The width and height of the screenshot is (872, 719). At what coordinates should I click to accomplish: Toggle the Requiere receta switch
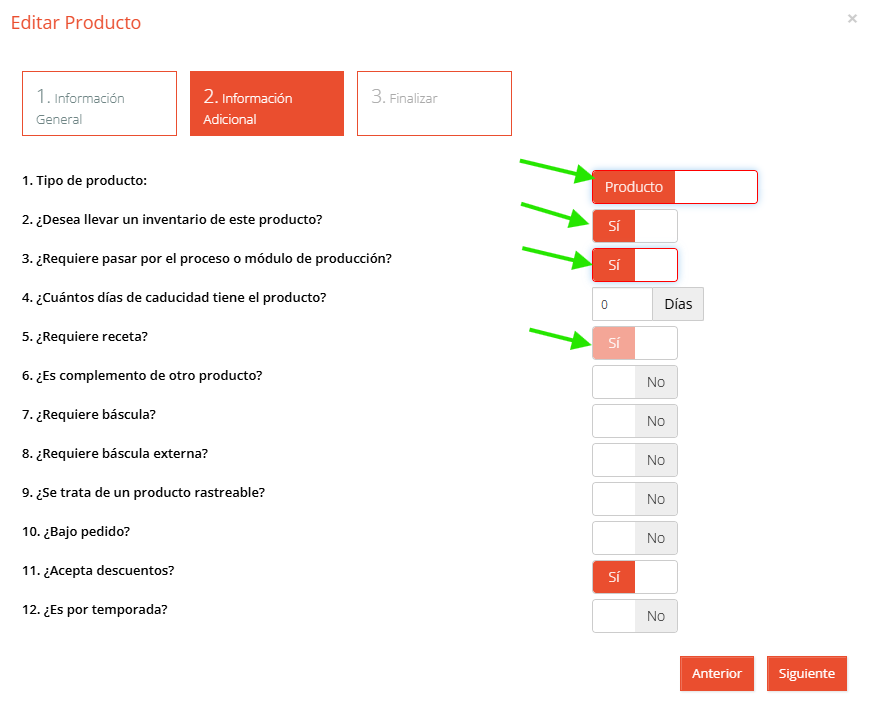[x=635, y=343]
